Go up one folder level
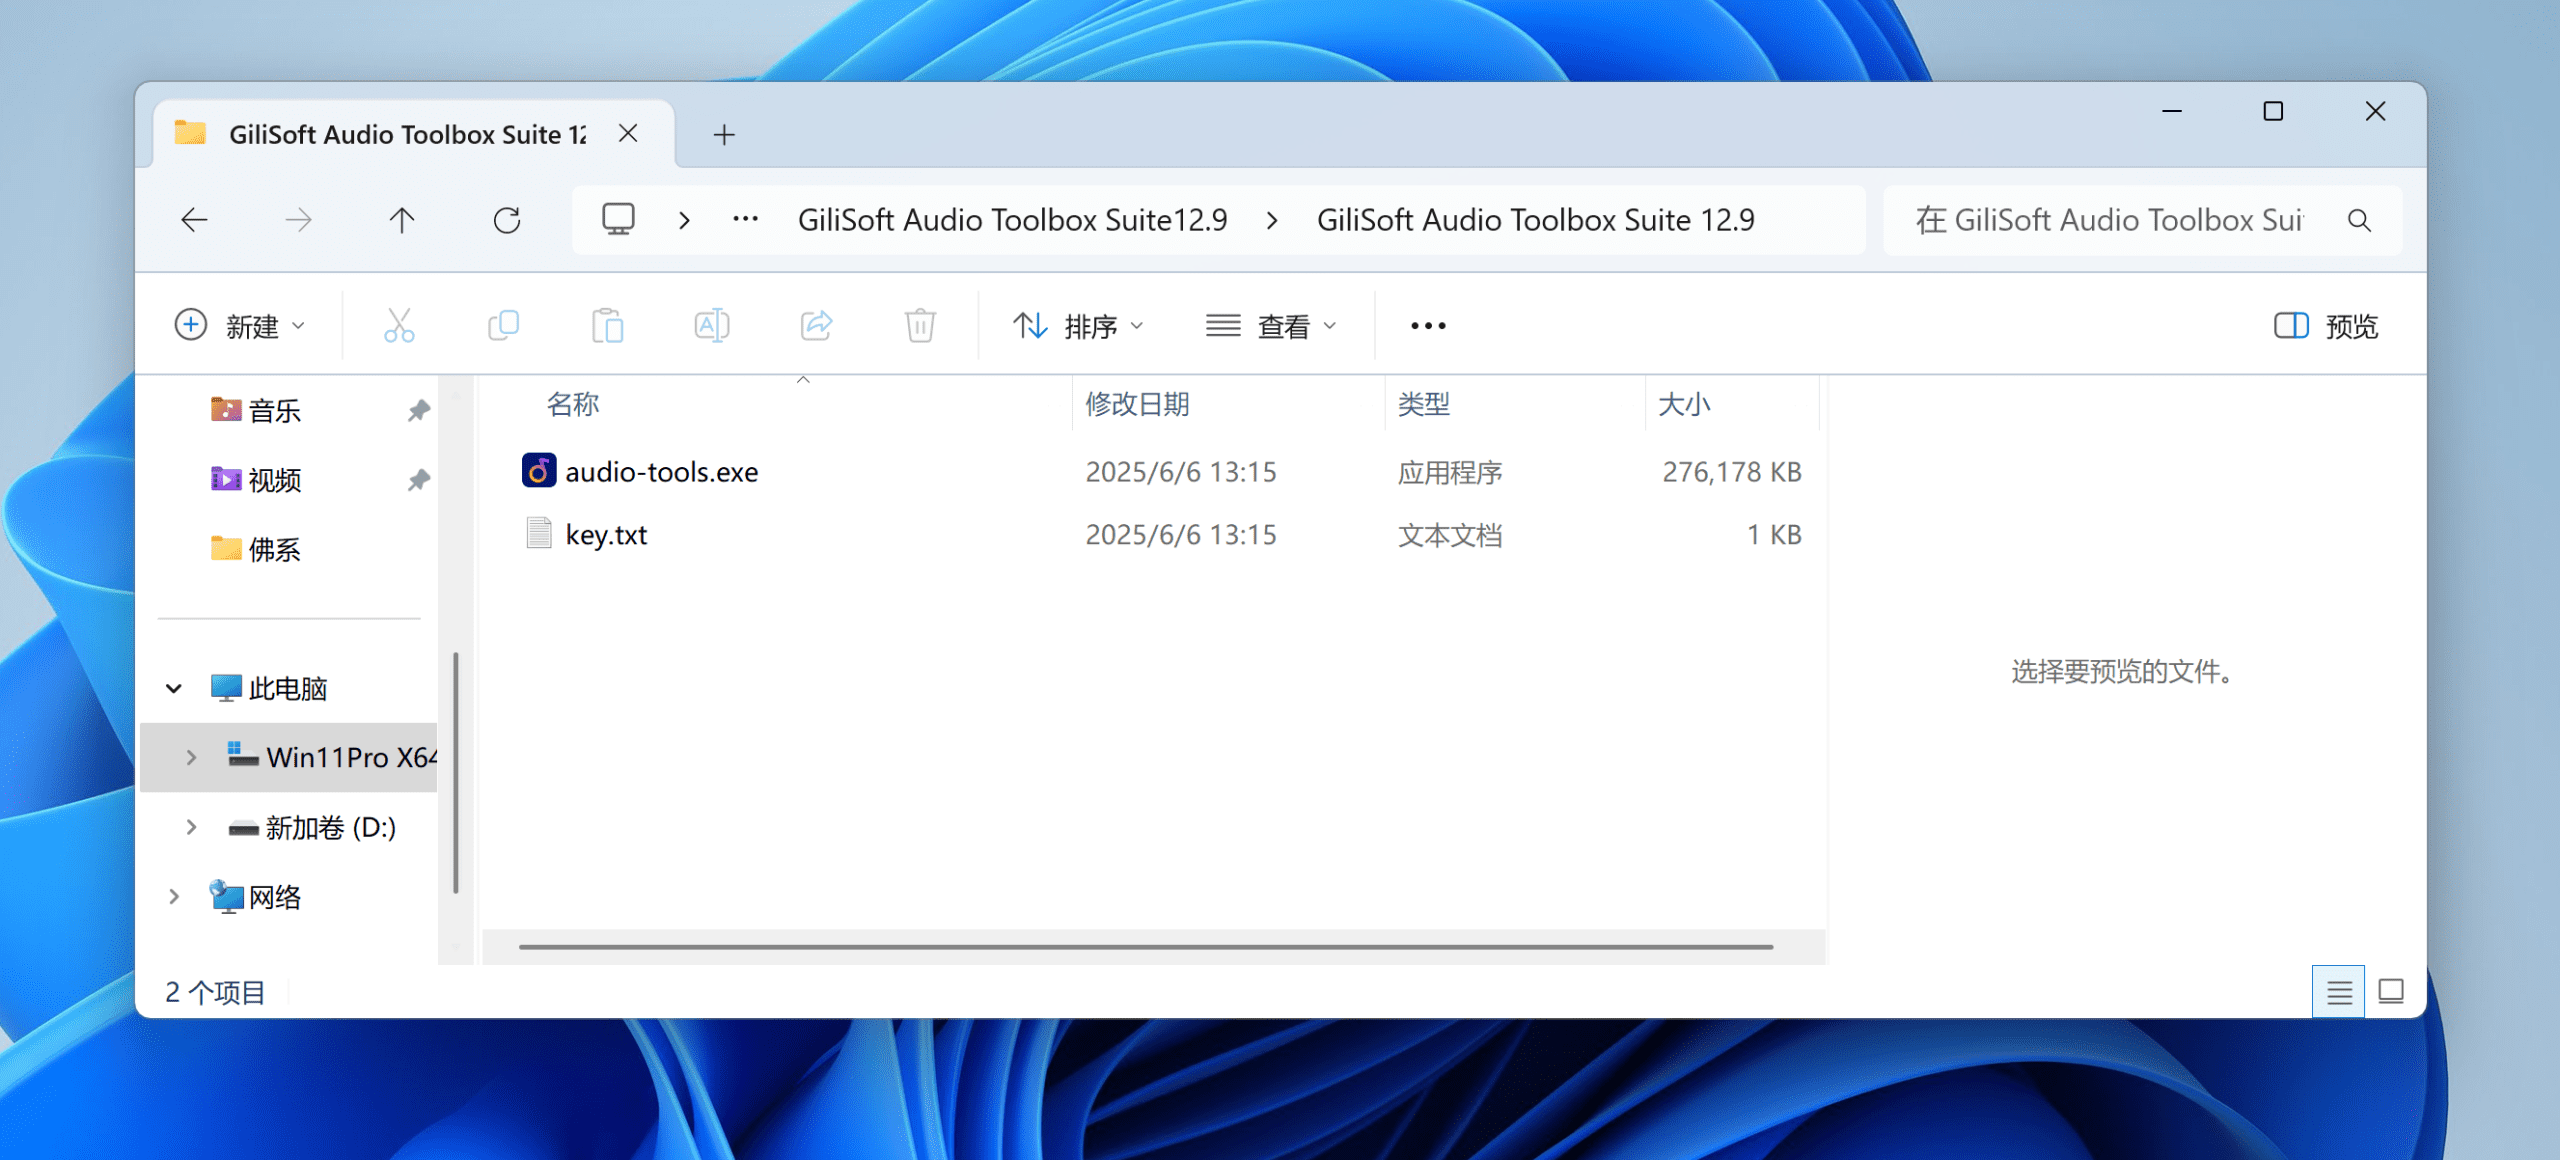The image size is (2560, 1160). (402, 220)
